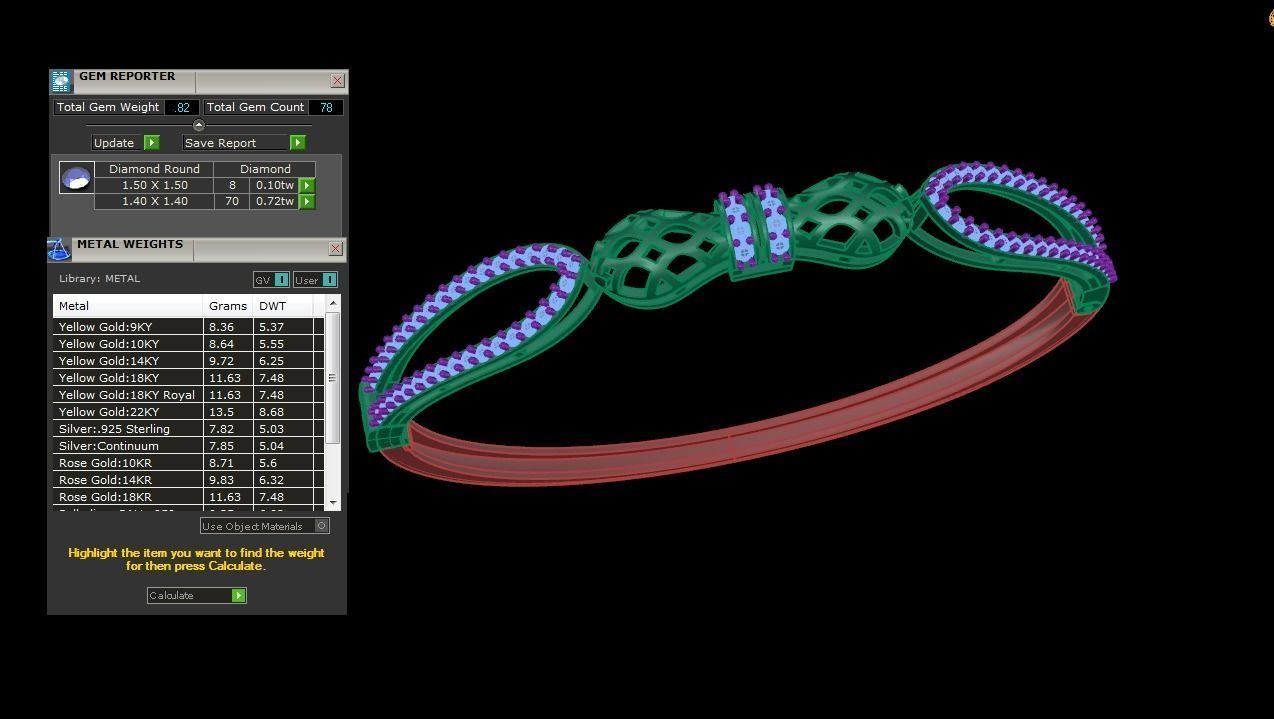Click the metal list scroll down arrow
1274x719 pixels.
333,503
